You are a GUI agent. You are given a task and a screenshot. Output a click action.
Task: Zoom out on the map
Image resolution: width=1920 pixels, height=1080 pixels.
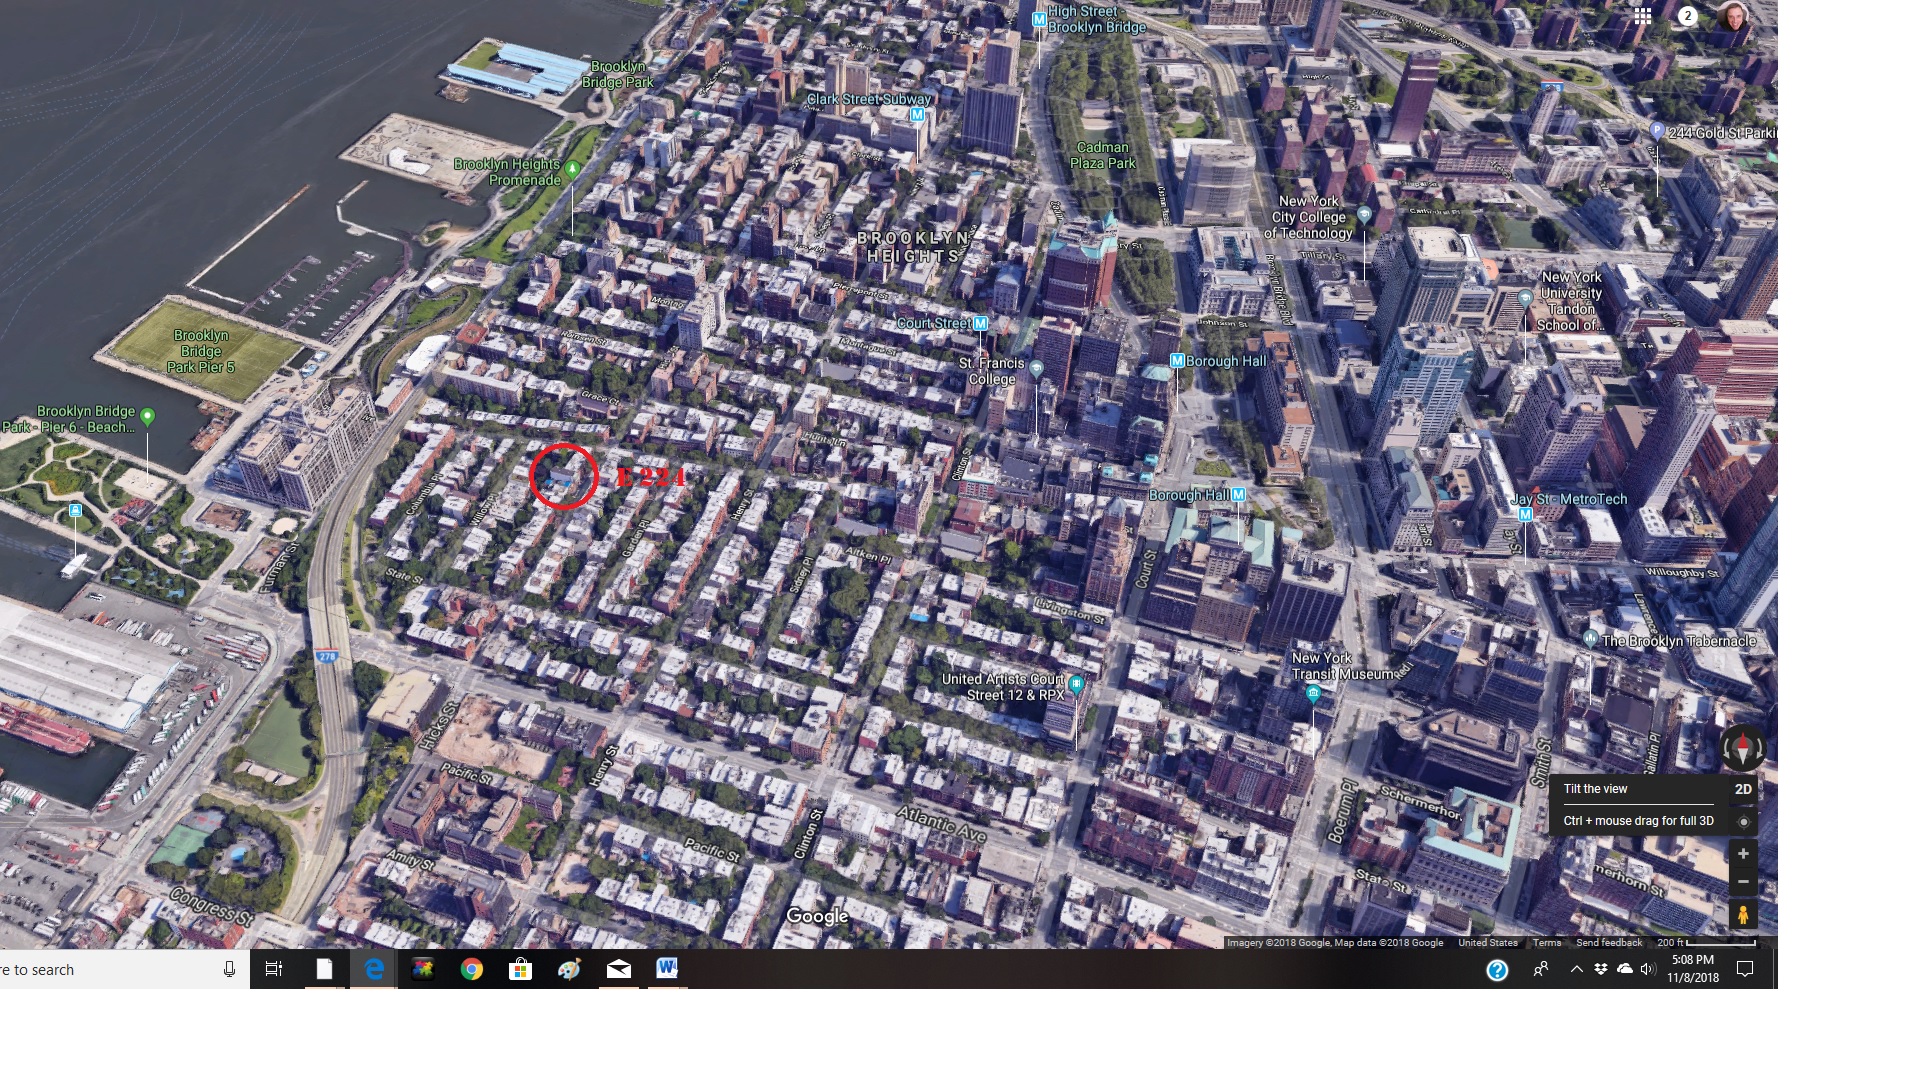(1743, 882)
